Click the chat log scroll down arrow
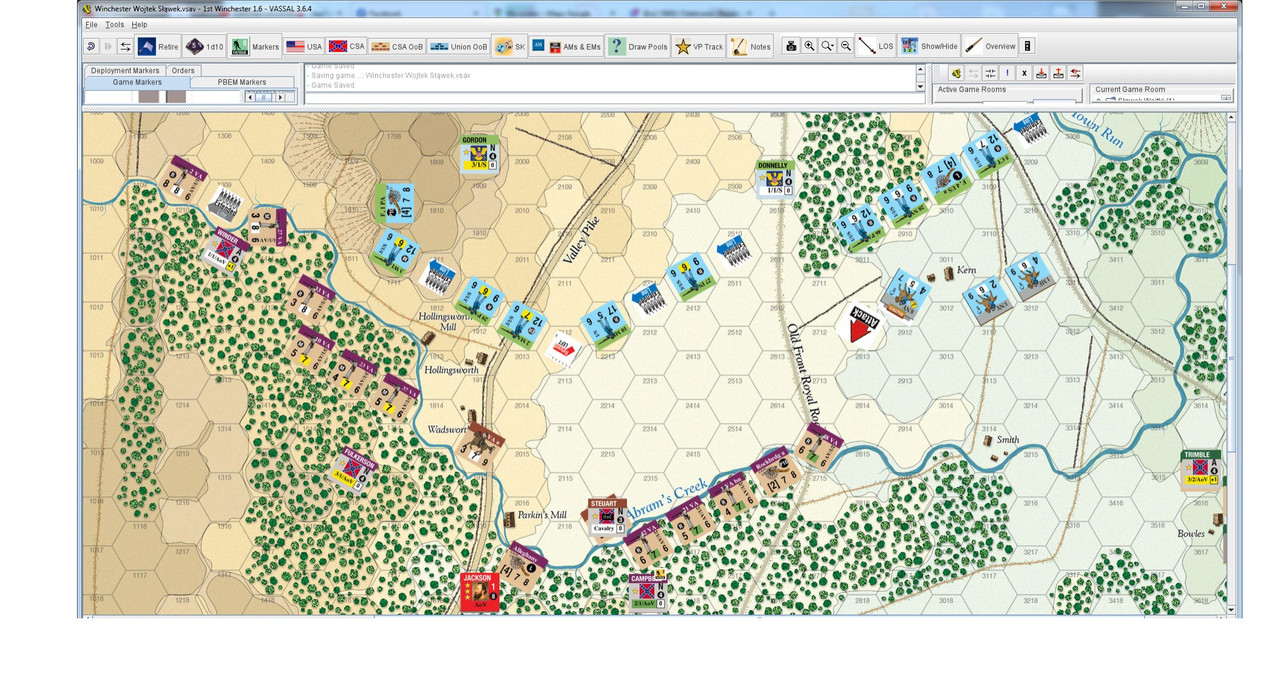1280x697 pixels. (x=921, y=87)
